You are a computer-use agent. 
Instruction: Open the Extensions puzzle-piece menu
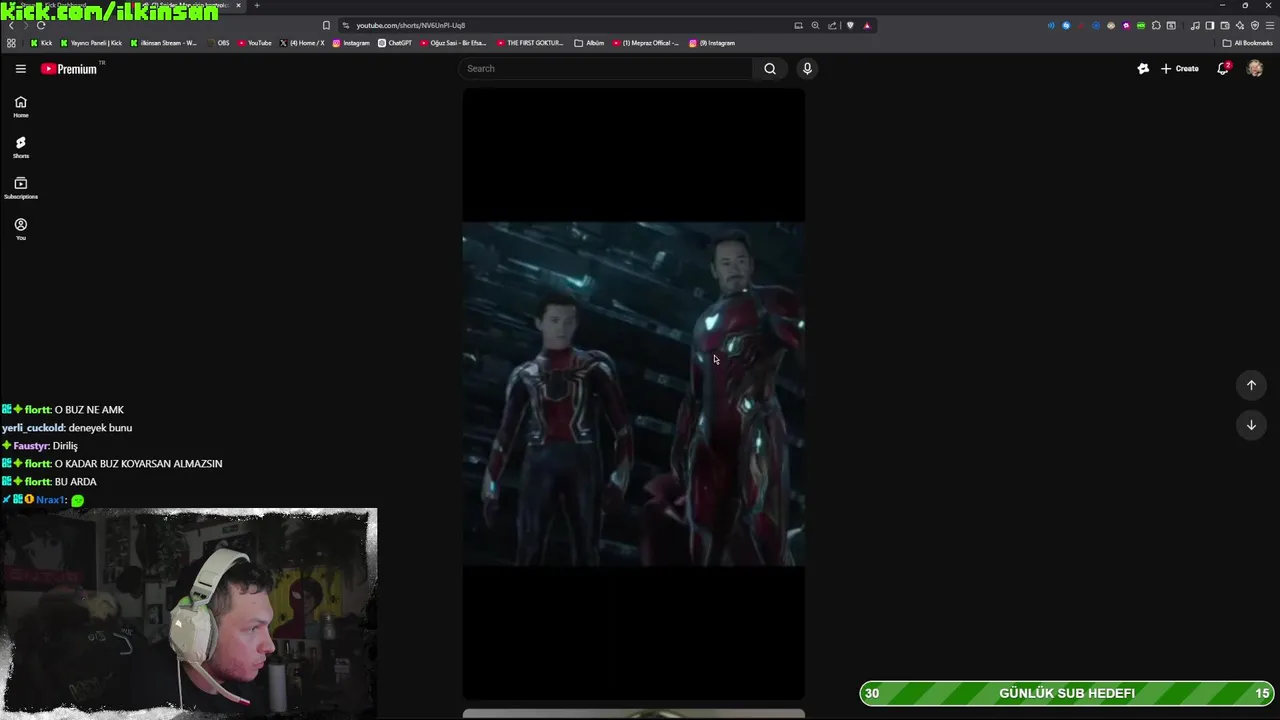coord(1156,25)
